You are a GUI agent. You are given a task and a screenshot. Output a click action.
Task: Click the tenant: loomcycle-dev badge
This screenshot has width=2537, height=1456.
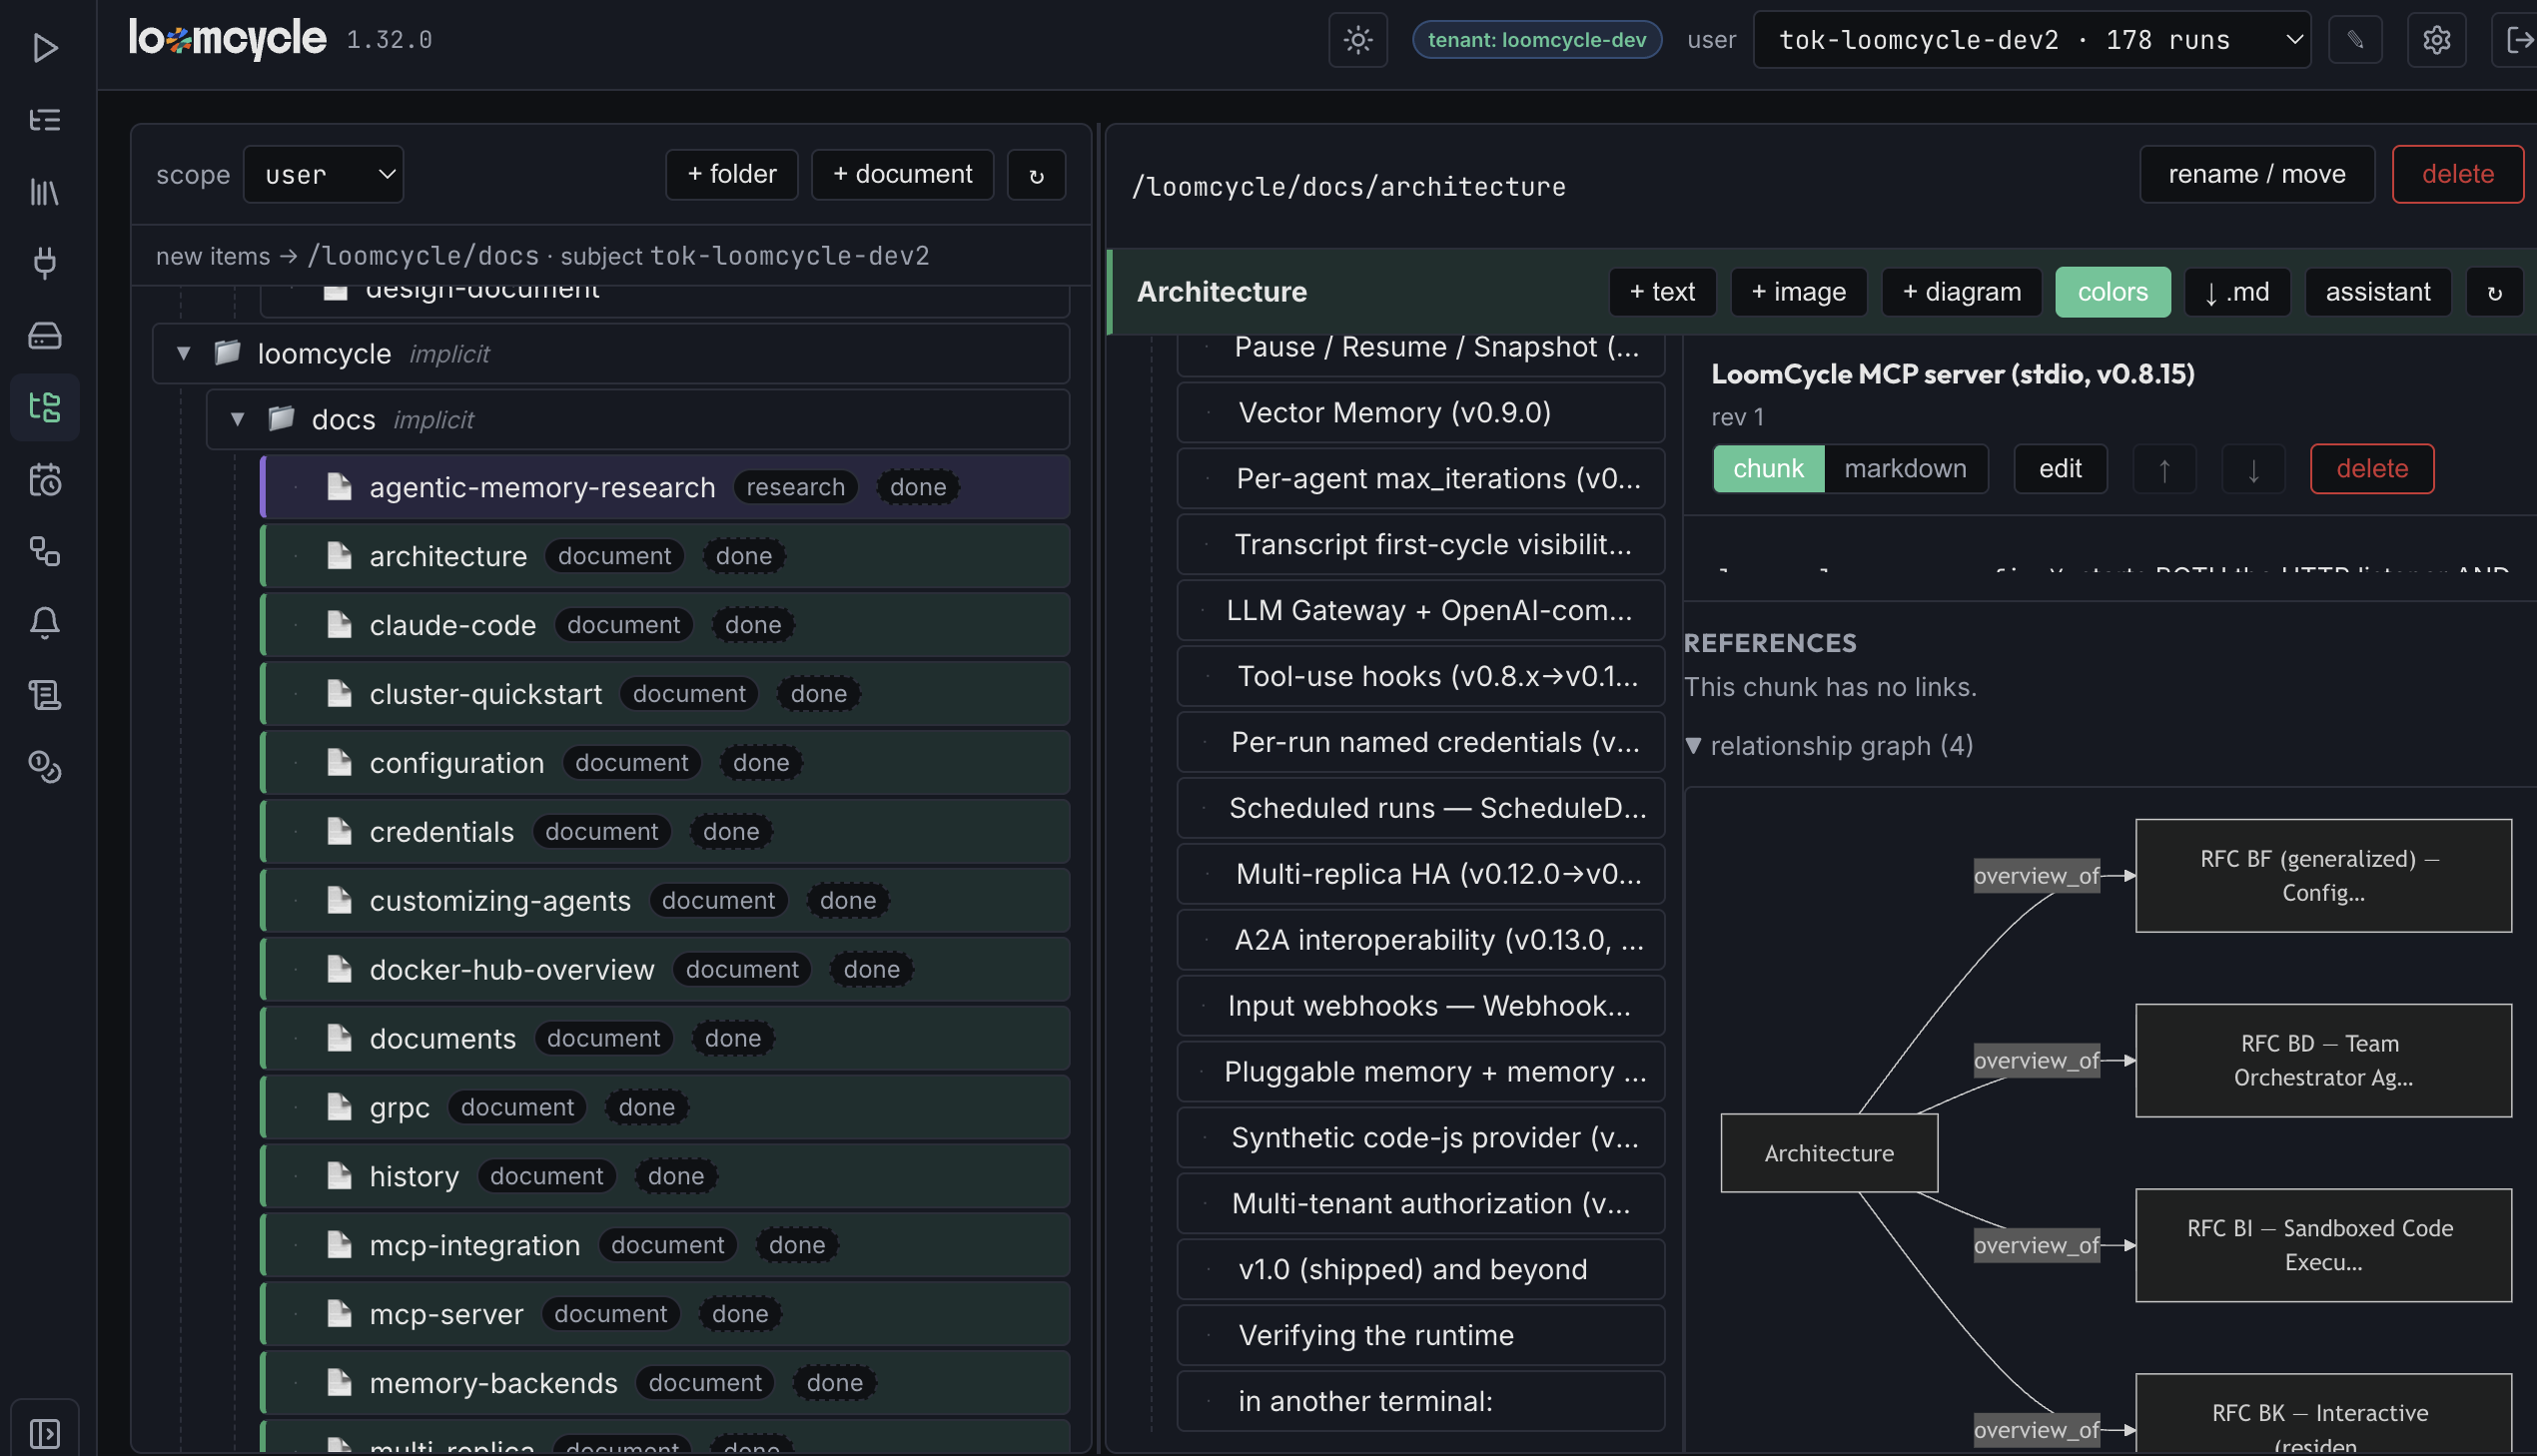pos(1536,40)
